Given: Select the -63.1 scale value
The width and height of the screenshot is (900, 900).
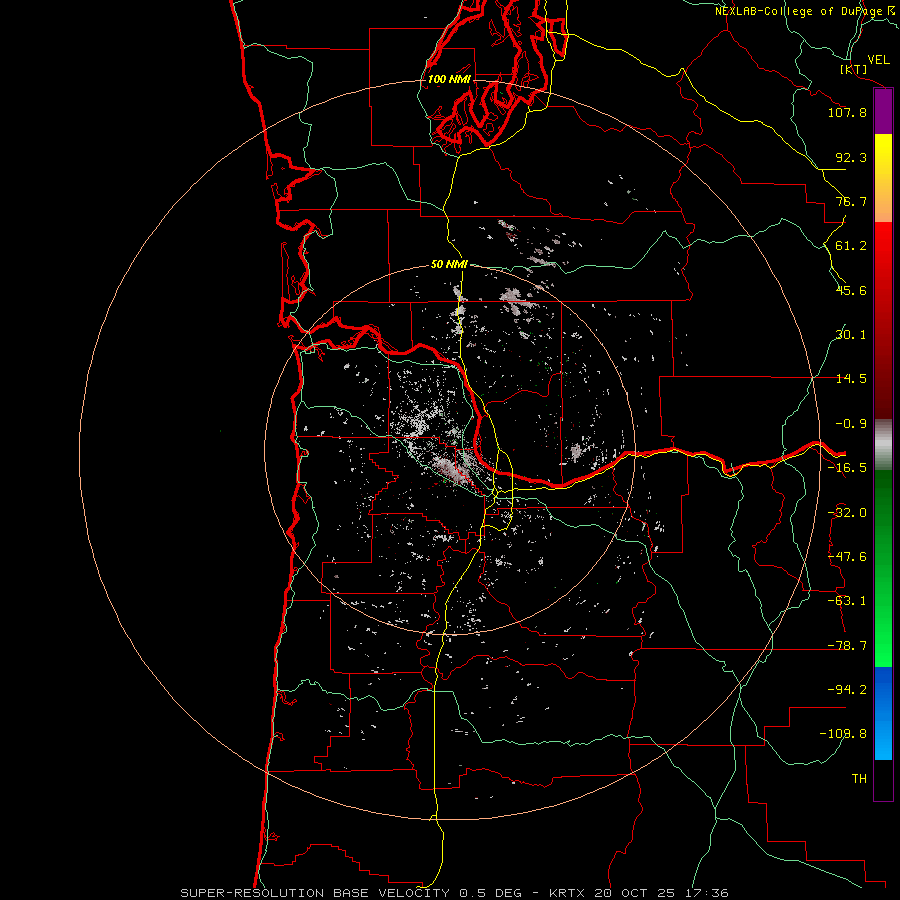Looking at the screenshot, I should coord(847,601).
